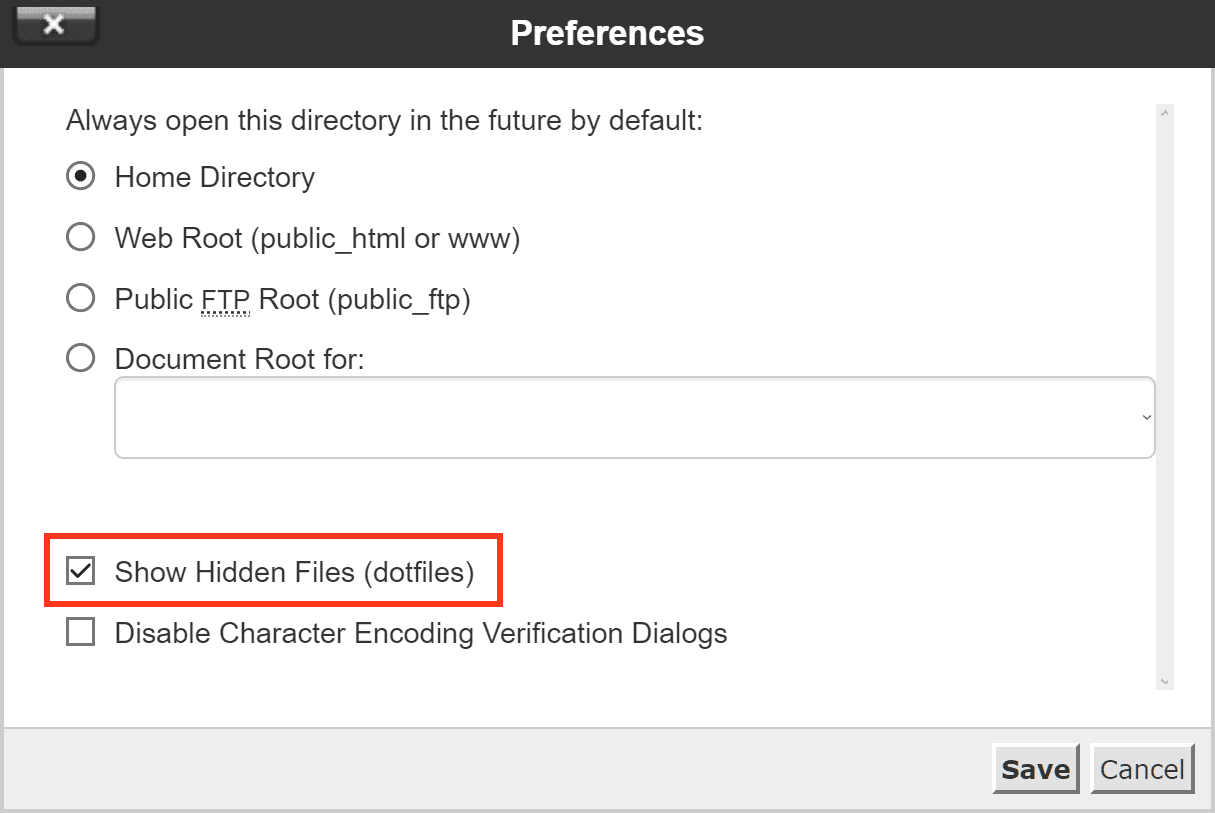Click the vertical scrollbar track
1215x813 pixels.
coord(1165,397)
